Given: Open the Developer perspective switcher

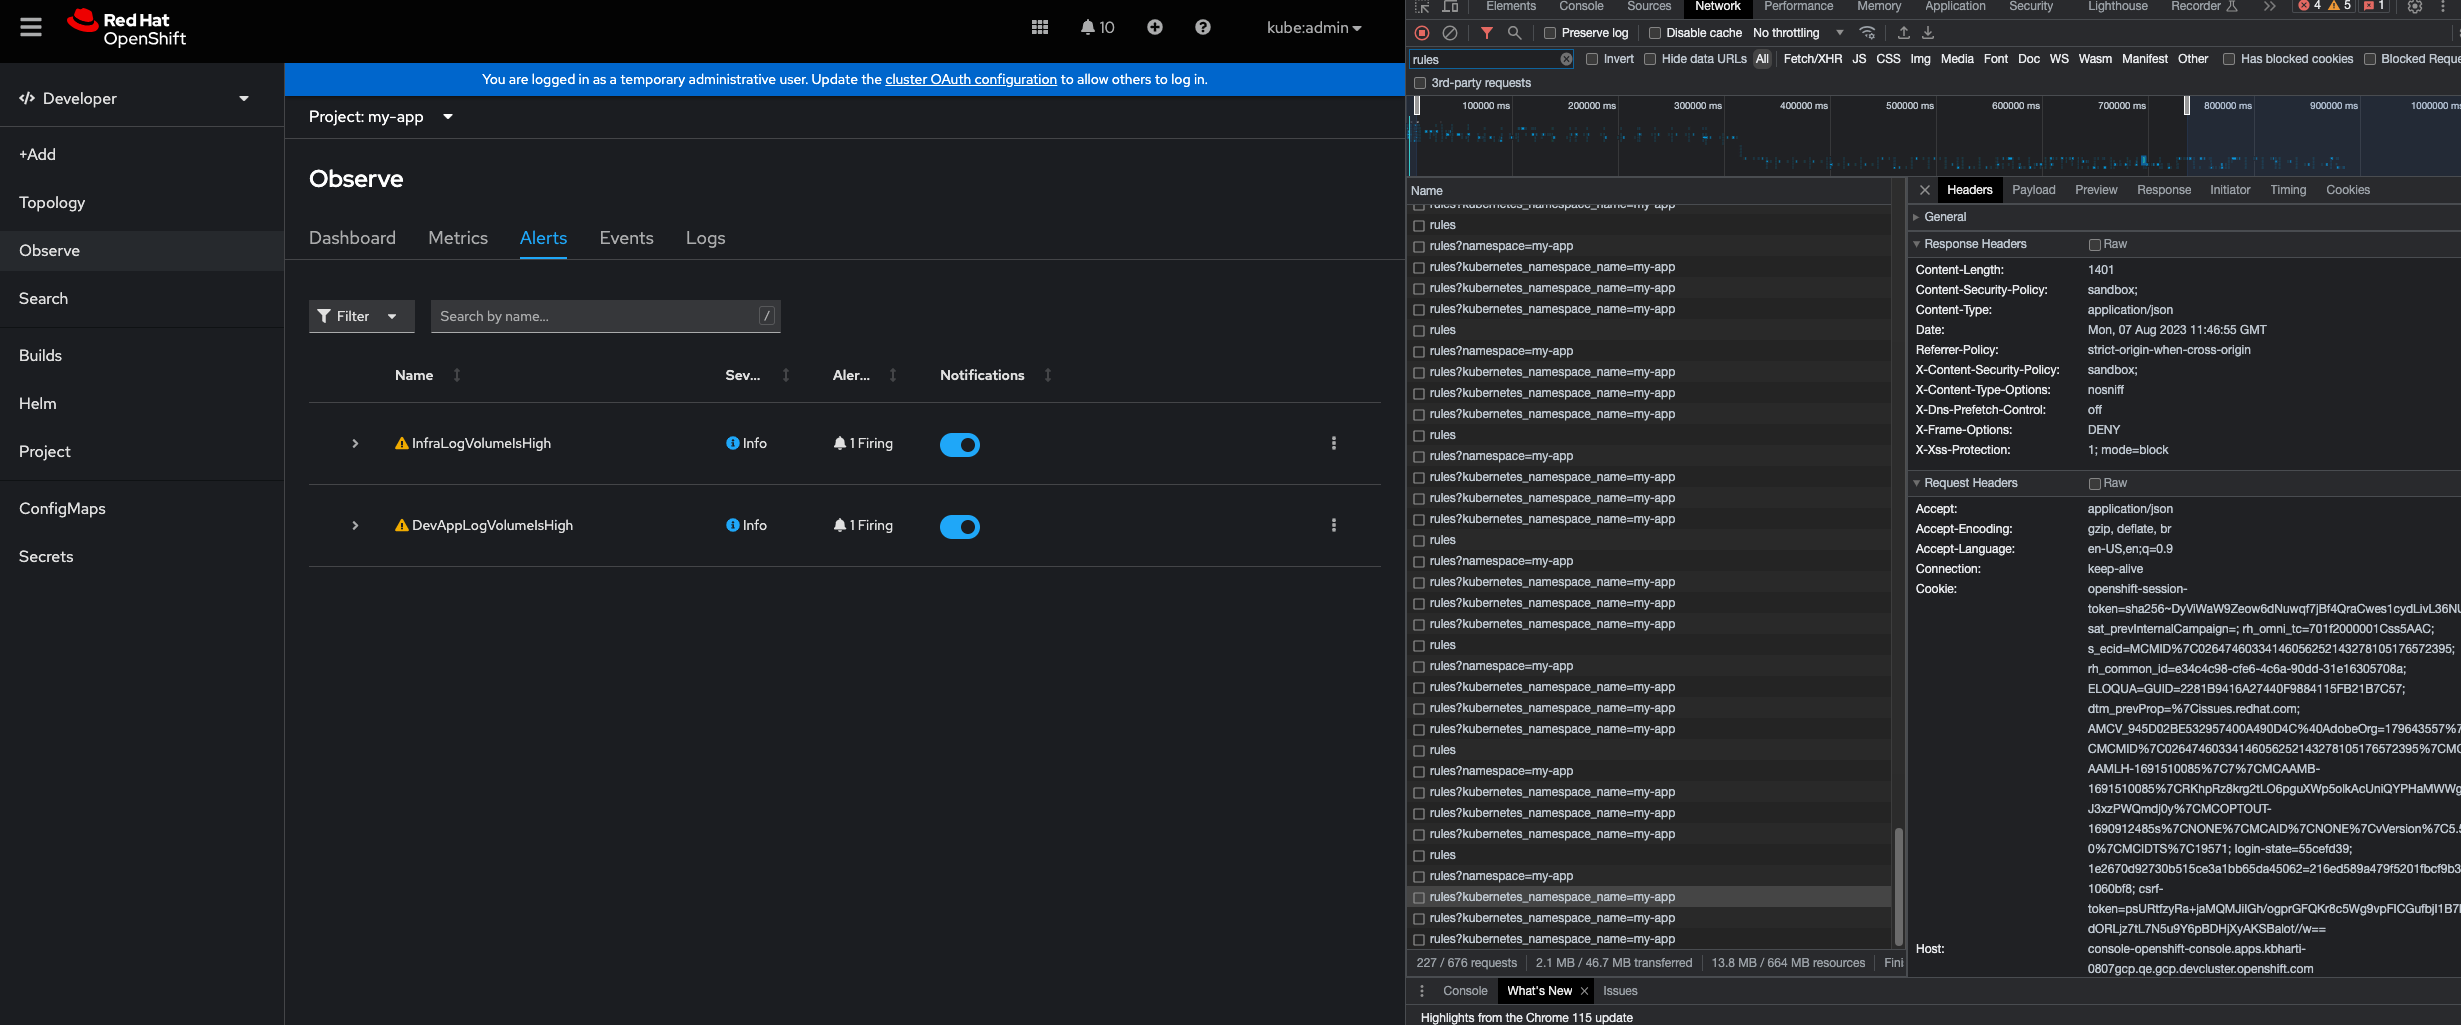Looking at the screenshot, I should [x=134, y=98].
